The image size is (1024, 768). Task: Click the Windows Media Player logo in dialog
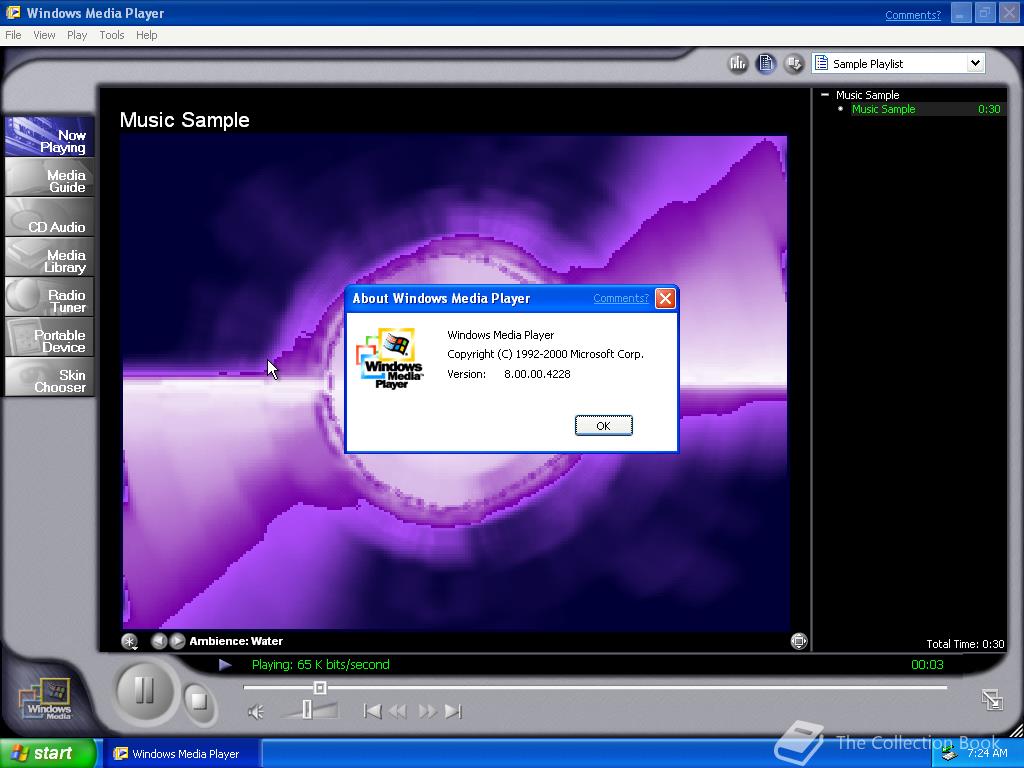[x=390, y=359]
